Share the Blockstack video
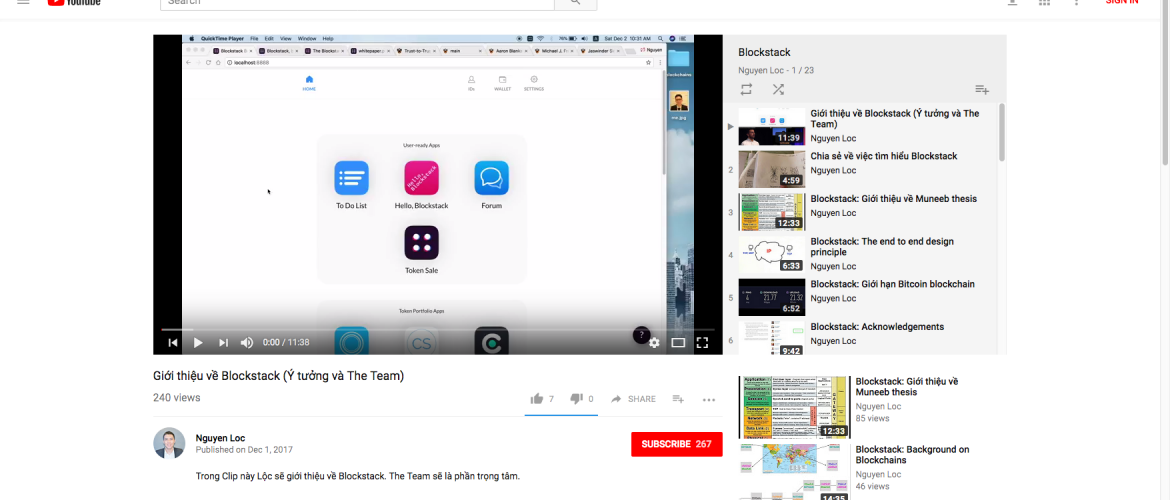 634,399
